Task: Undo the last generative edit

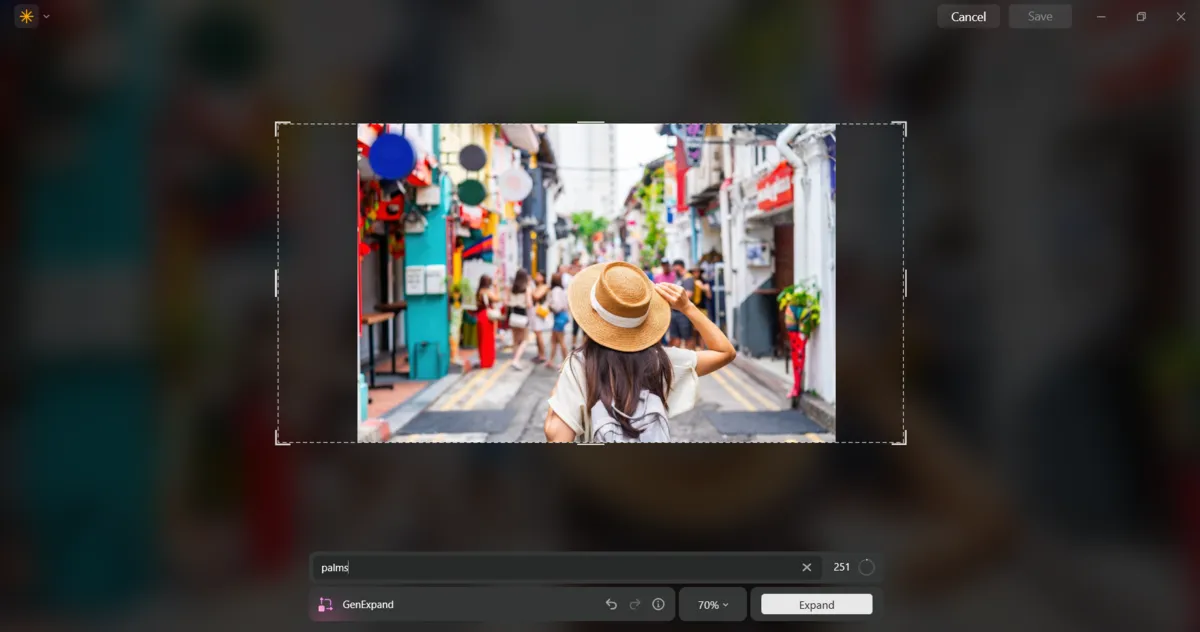Action: [x=611, y=604]
